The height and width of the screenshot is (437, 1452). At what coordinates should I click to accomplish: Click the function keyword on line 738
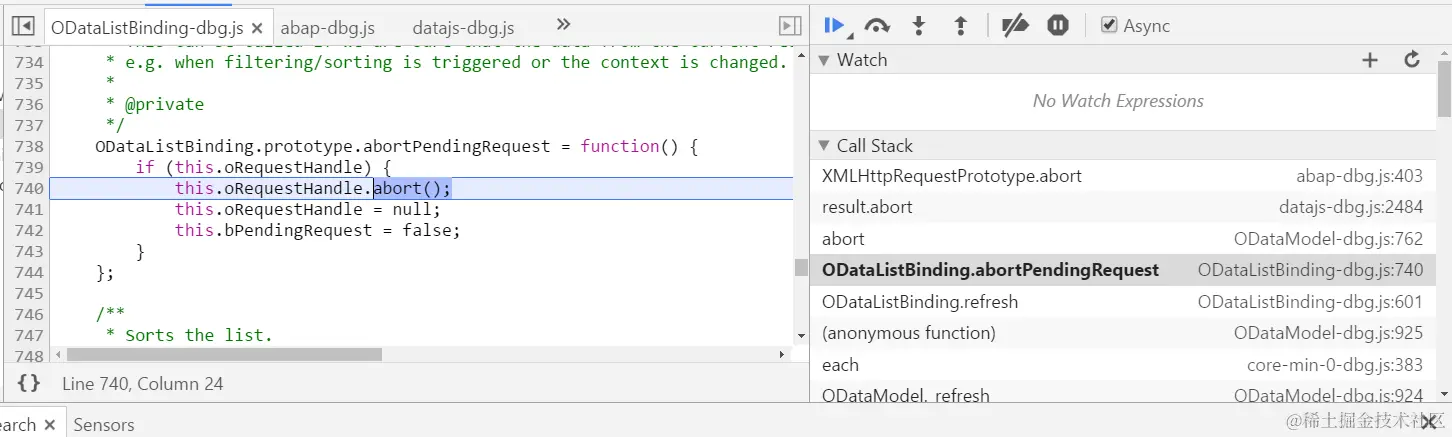tap(620, 146)
